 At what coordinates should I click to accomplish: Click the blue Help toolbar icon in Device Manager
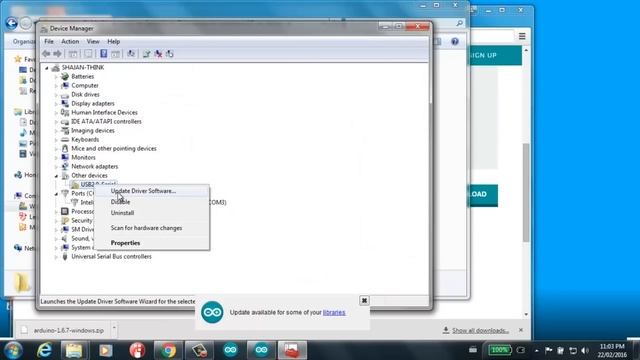click(x=104, y=53)
